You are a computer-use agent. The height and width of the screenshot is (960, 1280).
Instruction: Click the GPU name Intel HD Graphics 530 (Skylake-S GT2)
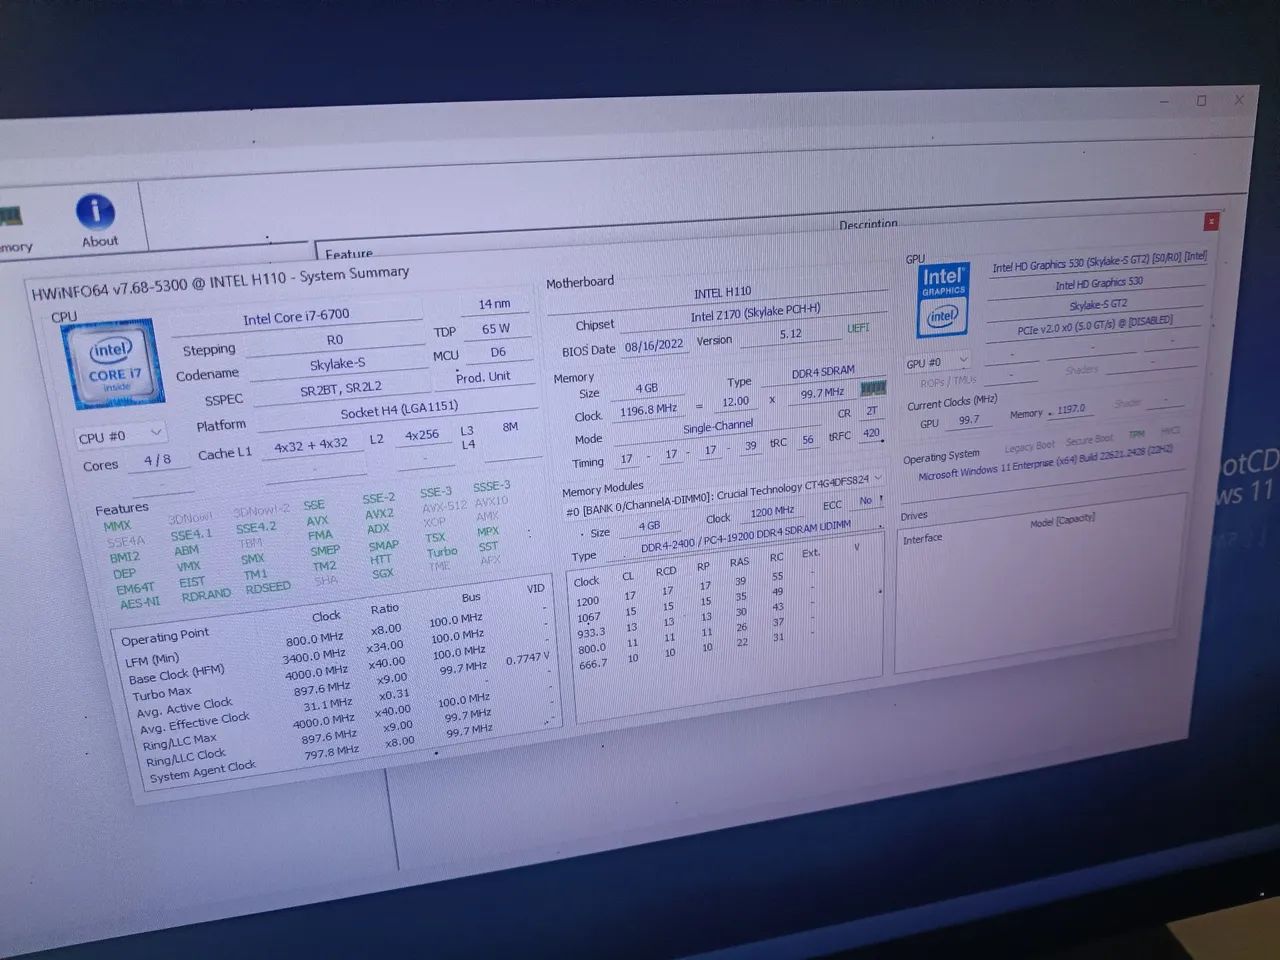1099,261
